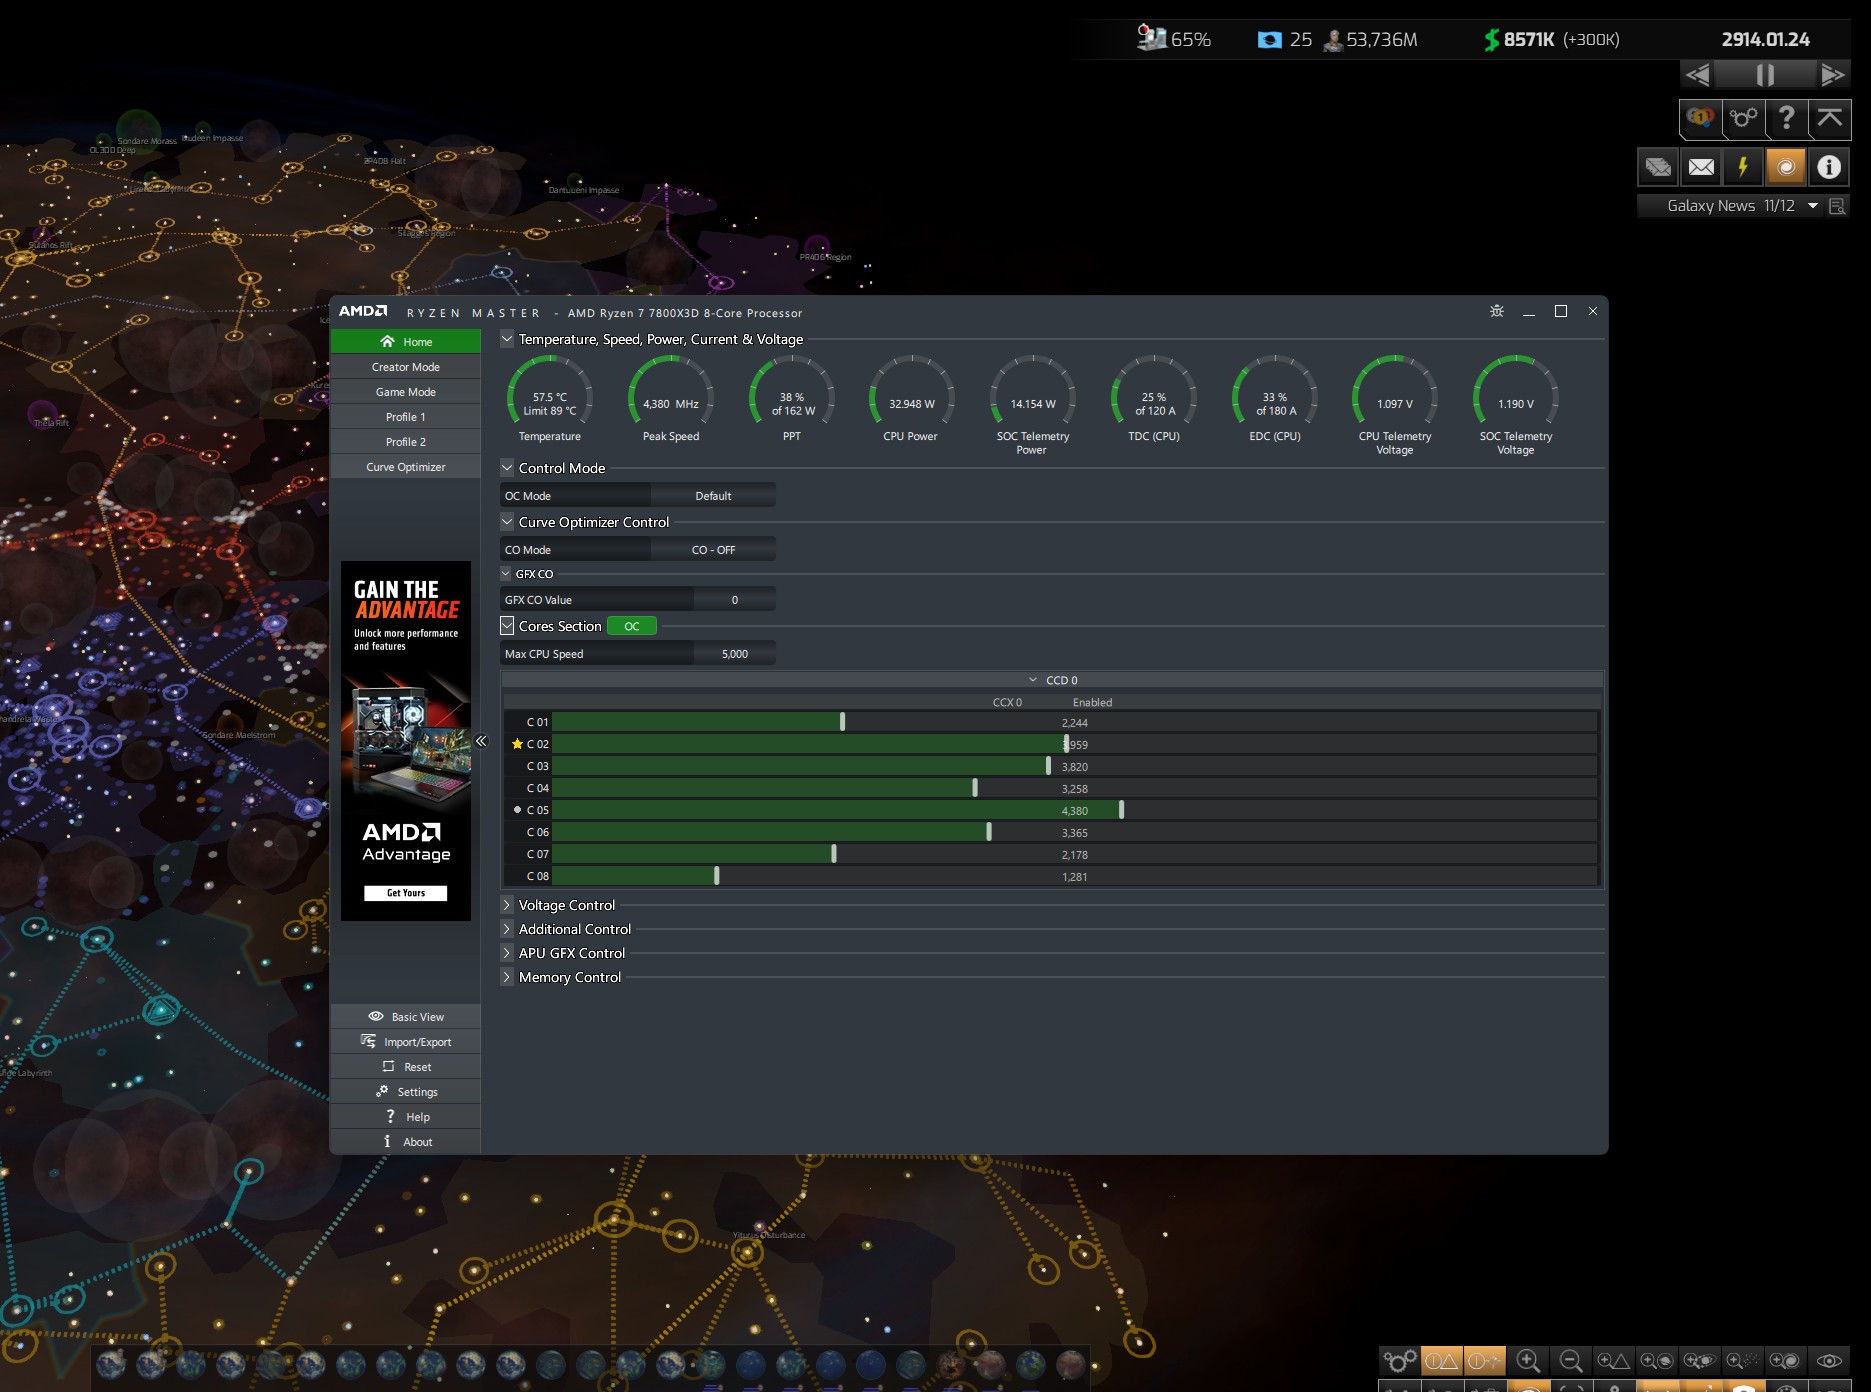Zoom to full galaxy level icon
Image resolution: width=1871 pixels, height=1392 pixels.
pyautogui.click(x=1785, y=1360)
